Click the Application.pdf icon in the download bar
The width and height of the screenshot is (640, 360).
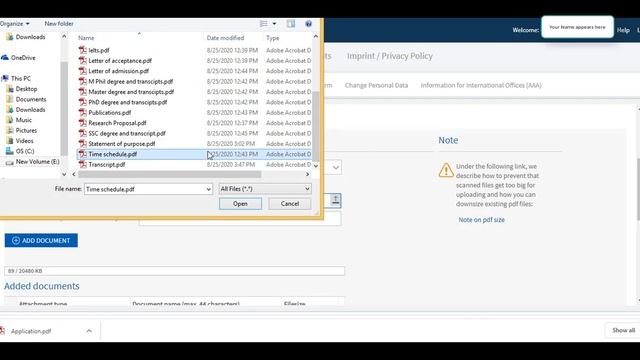pos(2,331)
